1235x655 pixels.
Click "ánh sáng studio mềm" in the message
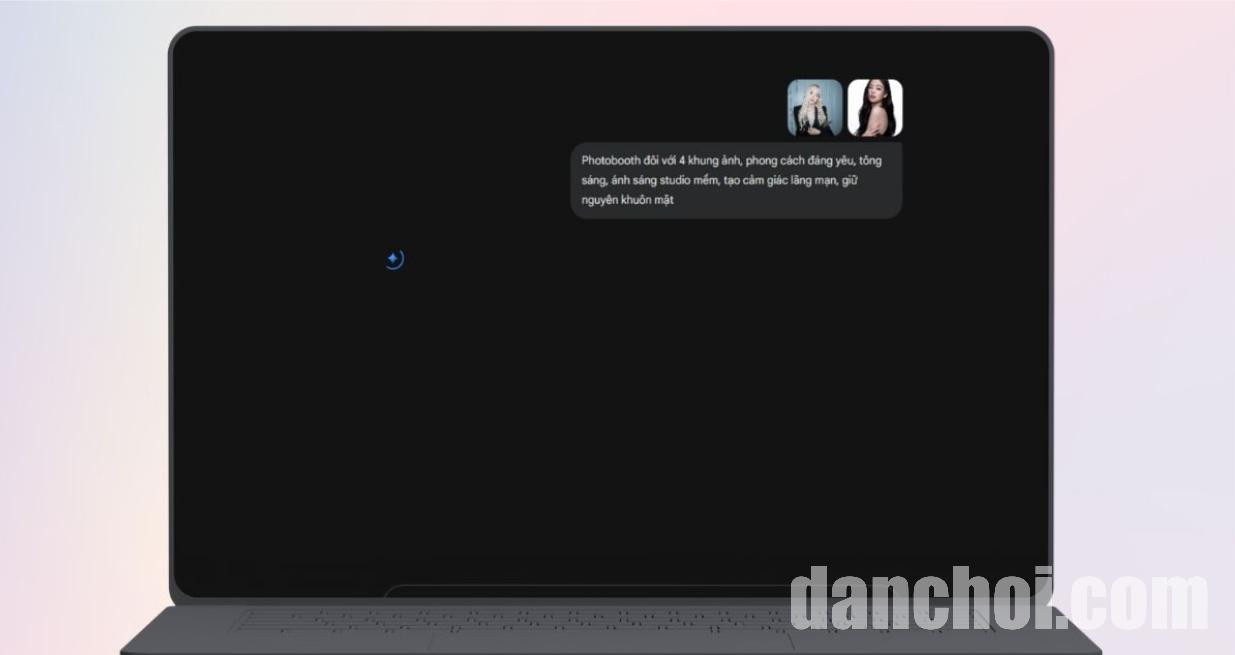665,181
